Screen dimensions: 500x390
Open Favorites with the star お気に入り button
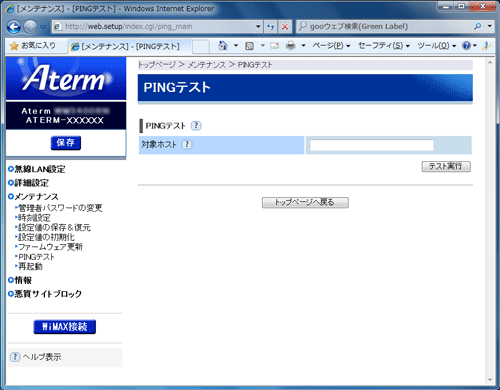[33, 46]
